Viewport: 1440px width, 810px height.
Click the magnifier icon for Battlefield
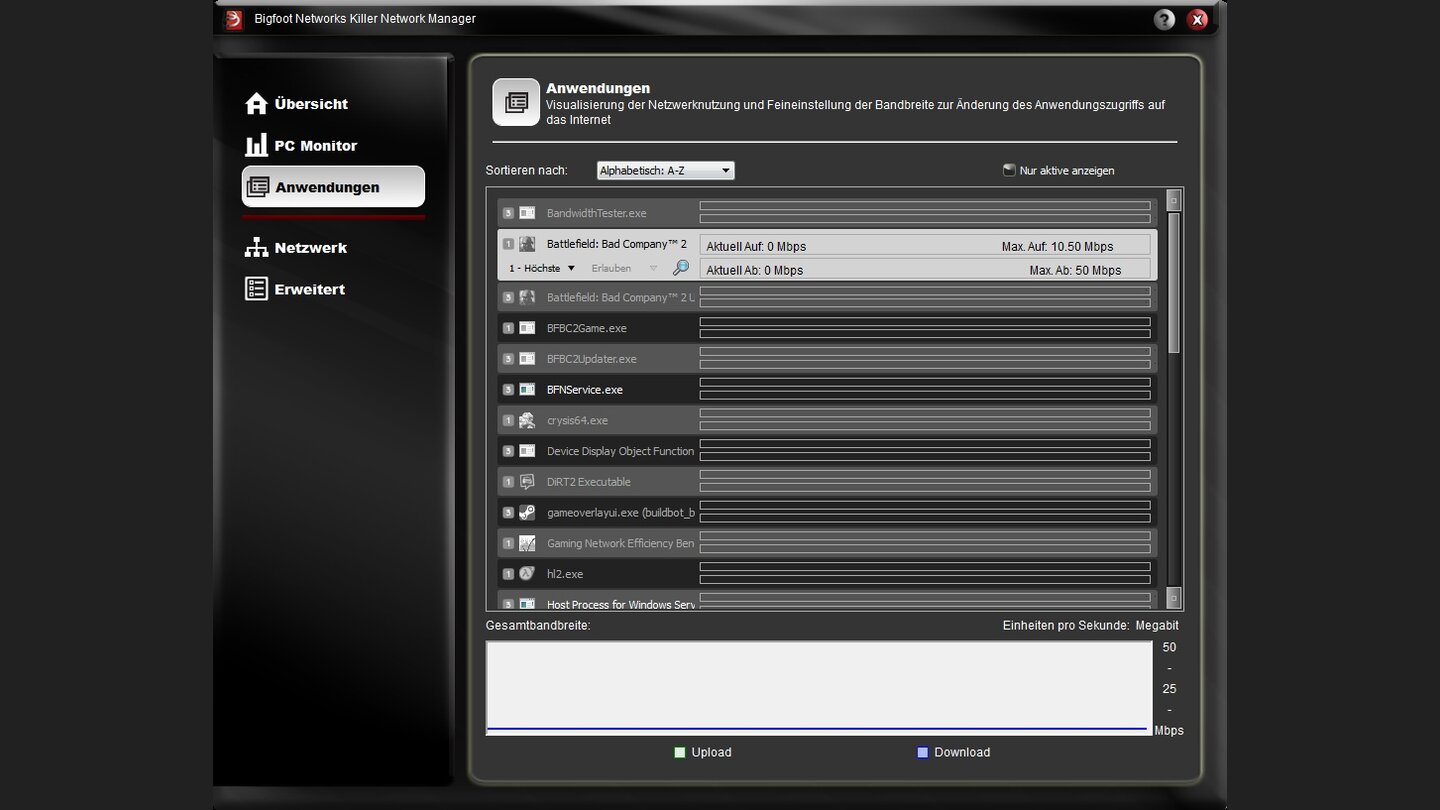(x=681, y=268)
